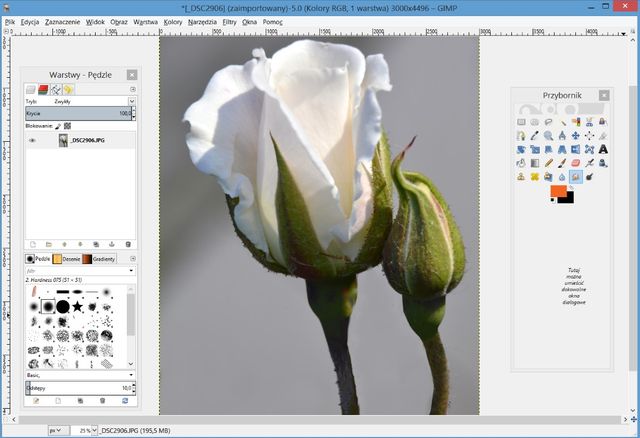Toggle lock alpha channel checkerboard icon
Viewport: 640px width, 438px height.
coord(67,127)
